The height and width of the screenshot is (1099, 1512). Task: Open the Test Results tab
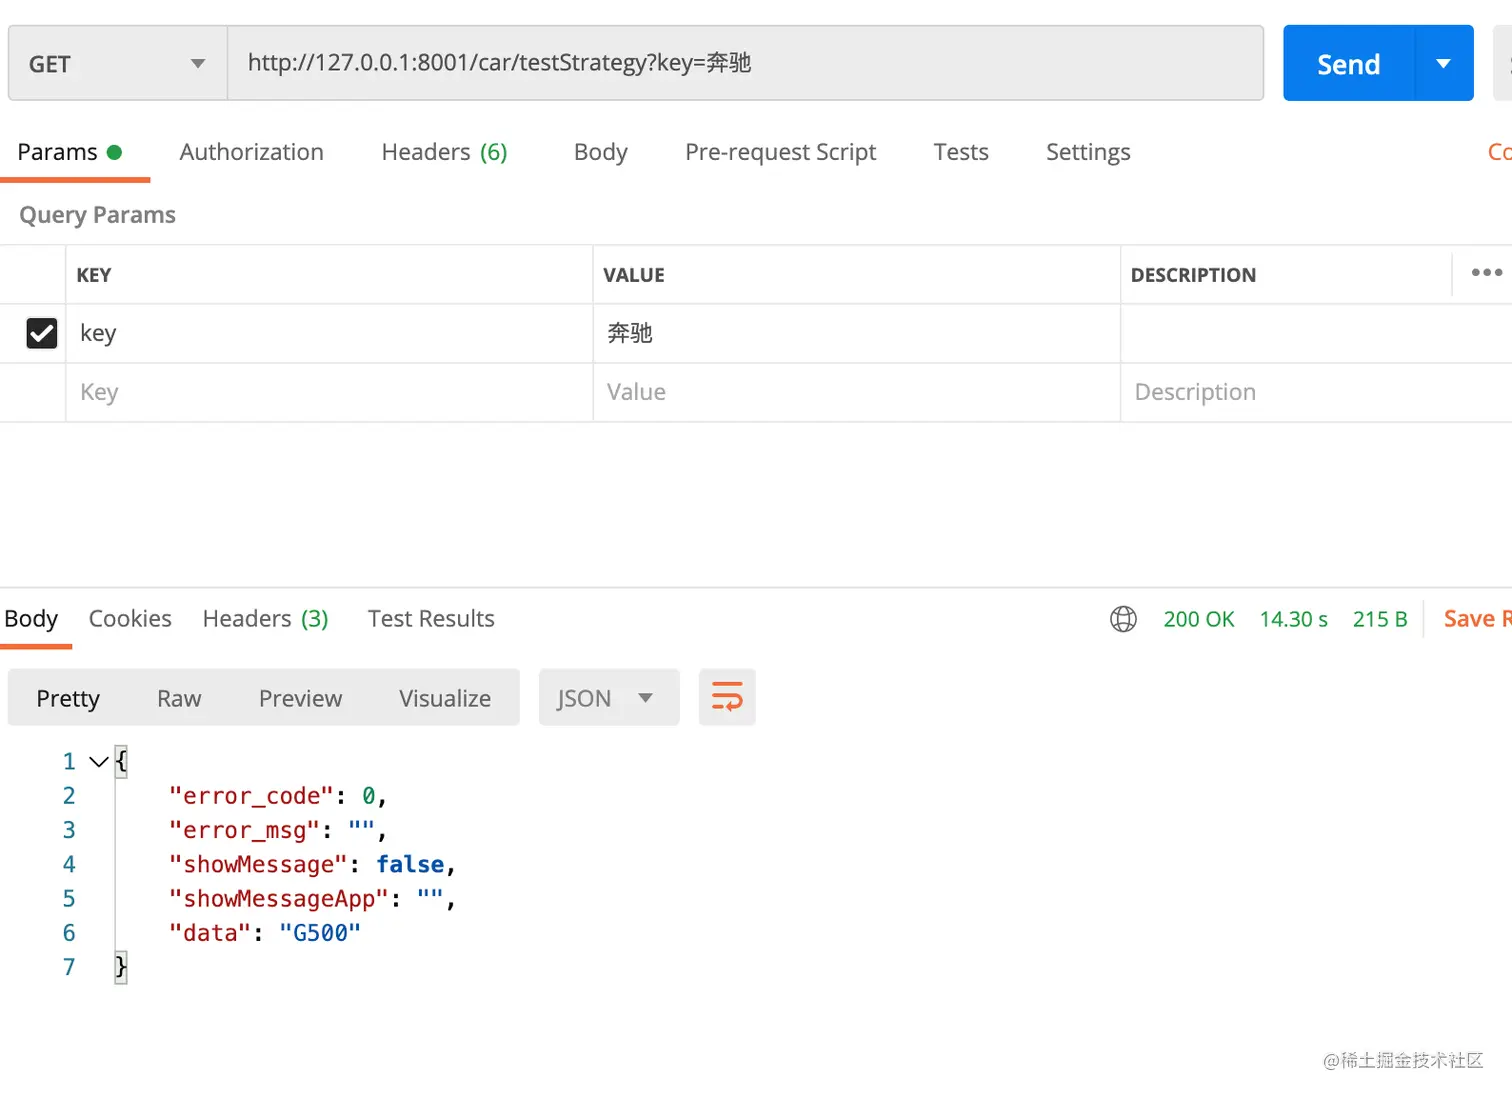point(431,619)
